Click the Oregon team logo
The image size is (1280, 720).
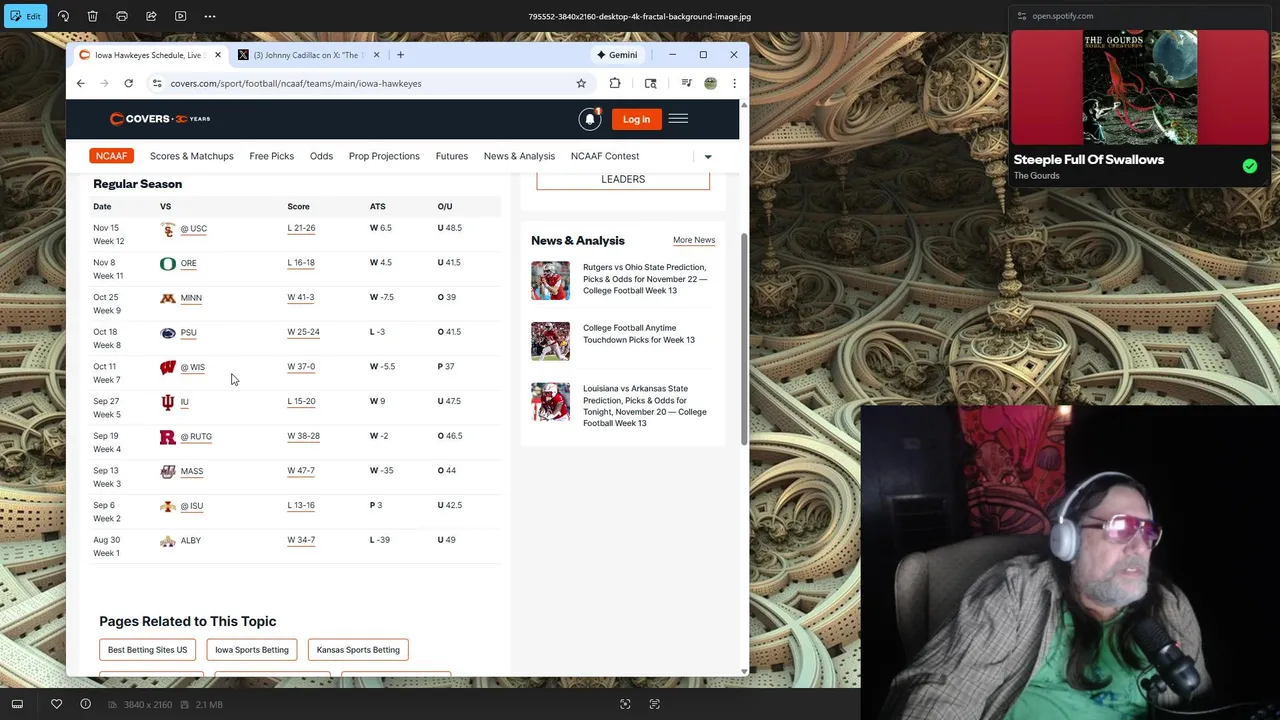click(x=168, y=264)
